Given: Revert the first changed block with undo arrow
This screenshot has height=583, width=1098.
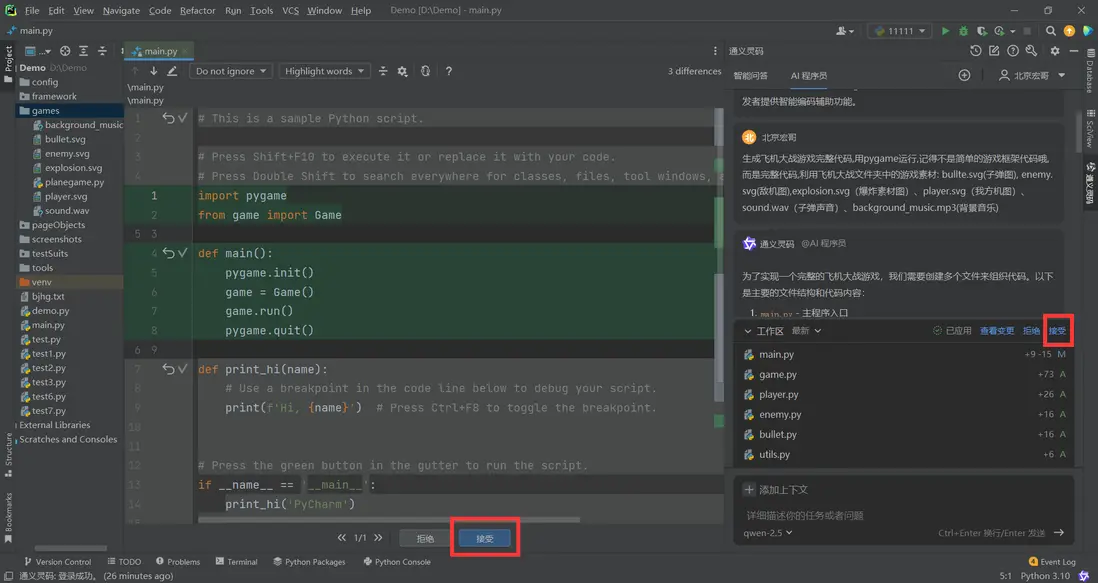Looking at the screenshot, I should (x=168, y=118).
